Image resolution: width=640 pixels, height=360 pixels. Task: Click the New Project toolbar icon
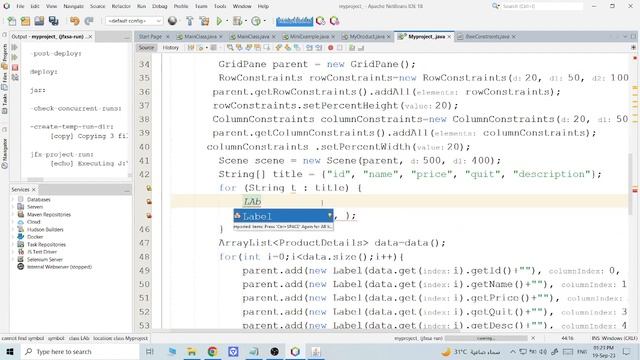[x=25, y=21]
